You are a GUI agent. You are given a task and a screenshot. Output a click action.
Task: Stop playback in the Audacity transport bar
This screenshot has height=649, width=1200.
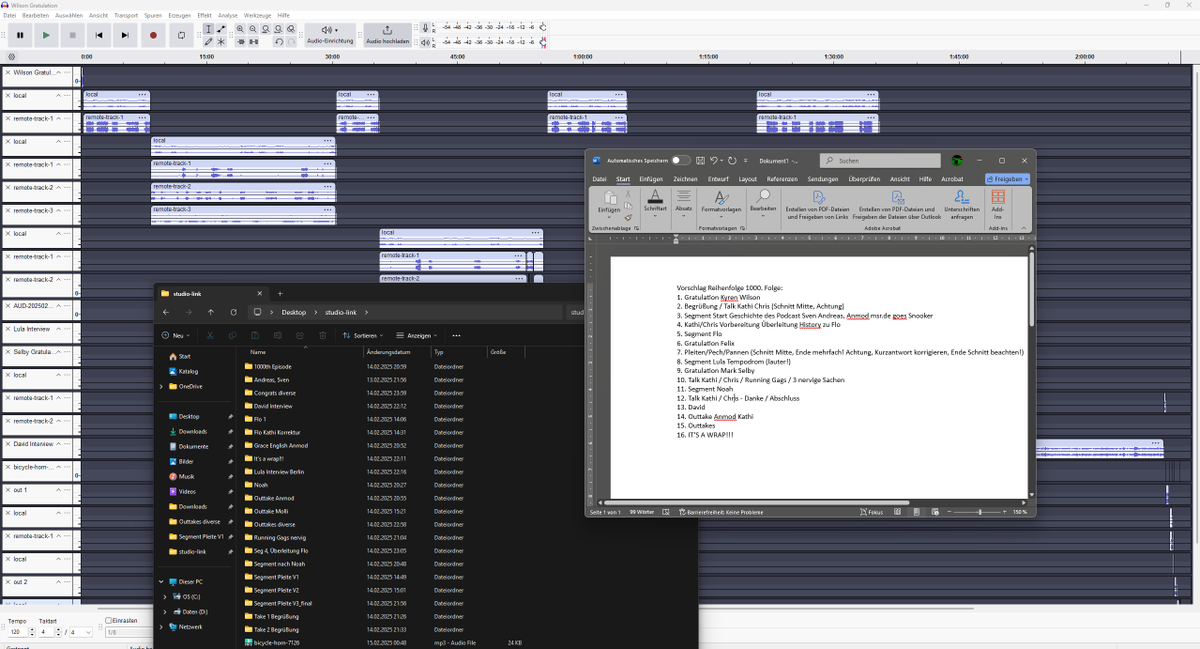coord(72,35)
